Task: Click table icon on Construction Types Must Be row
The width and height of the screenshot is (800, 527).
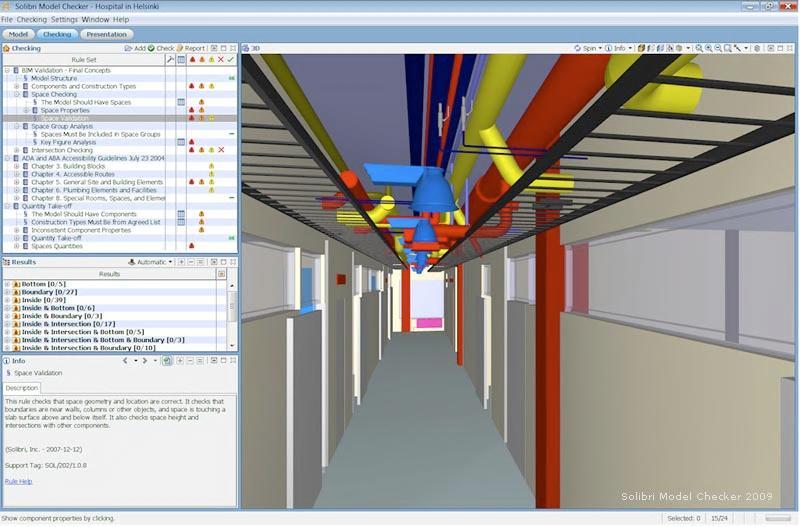Action: click(181, 222)
